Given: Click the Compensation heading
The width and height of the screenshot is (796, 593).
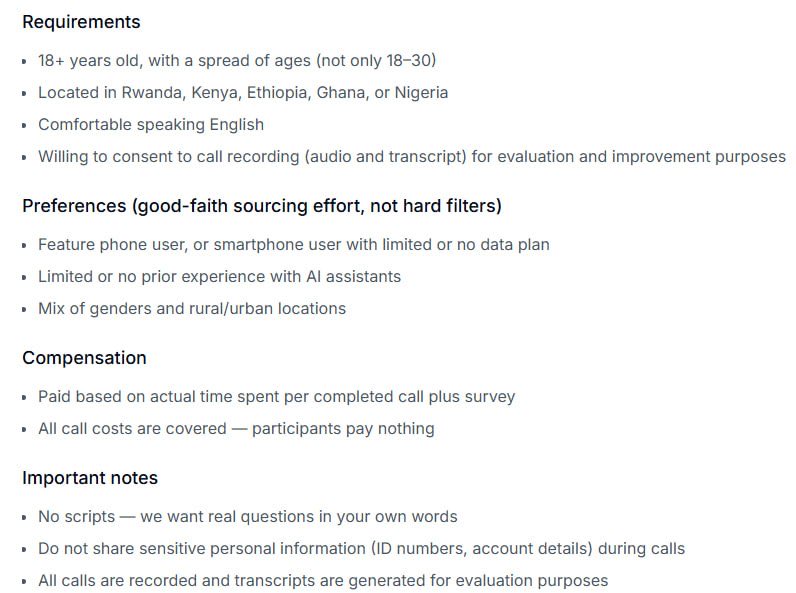Looking at the screenshot, I should pos(84,358).
